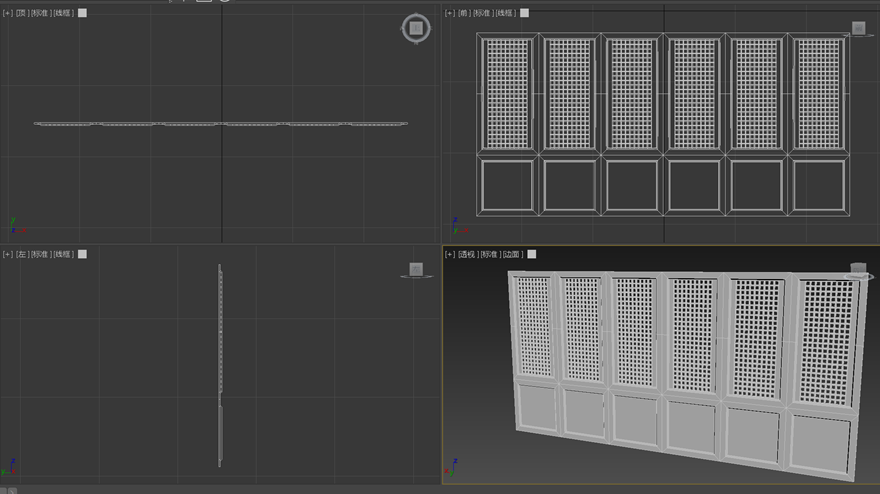Click the filter square icon in Perspective viewport header
Viewport: 880px width, 494px height.
(x=531, y=254)
